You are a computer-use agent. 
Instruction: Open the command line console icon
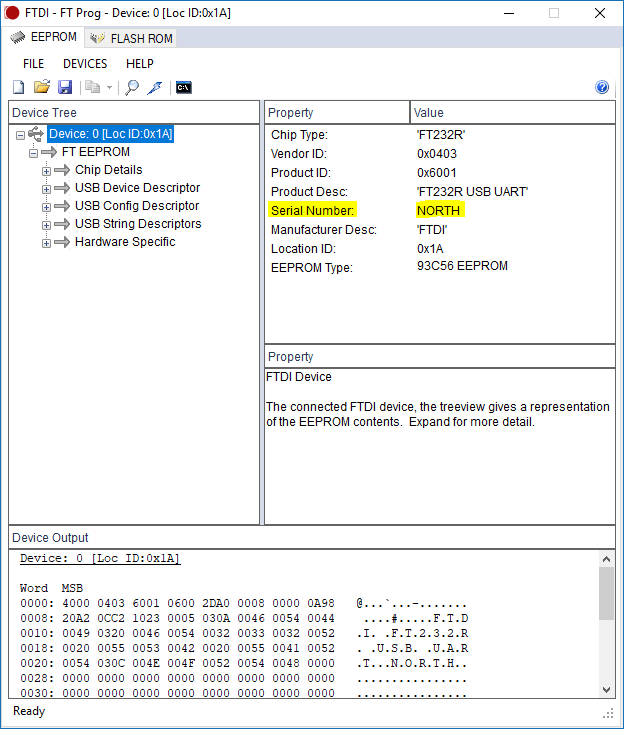(x=183, y=87)
